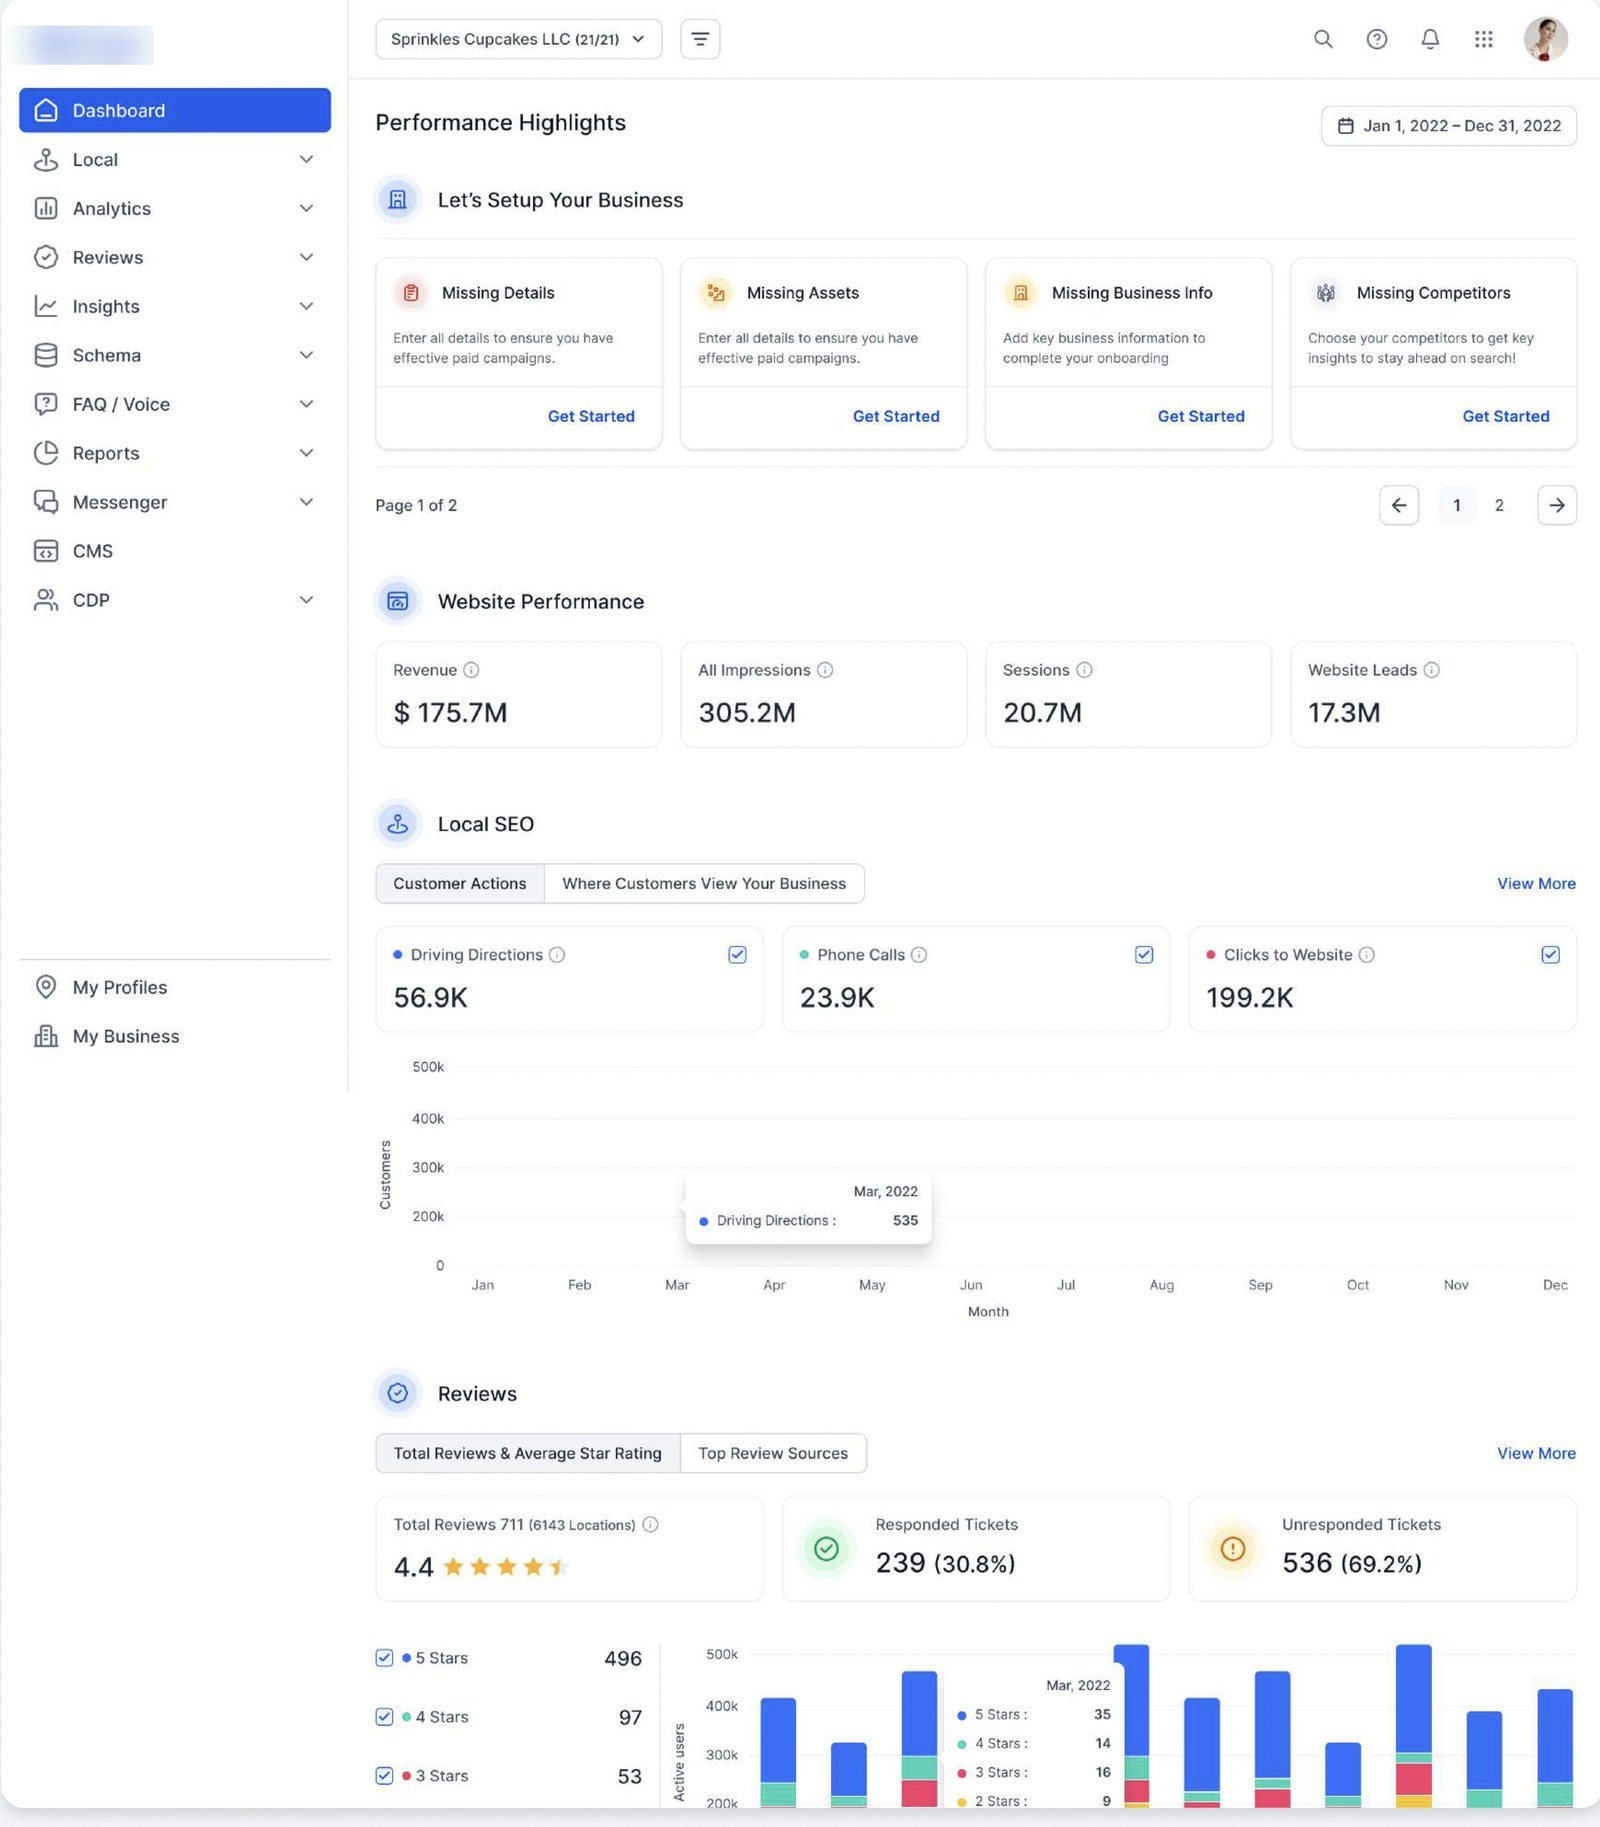Expand the Reviews sidebar section
1600x1827 pixels.
(x=175, y=258)
